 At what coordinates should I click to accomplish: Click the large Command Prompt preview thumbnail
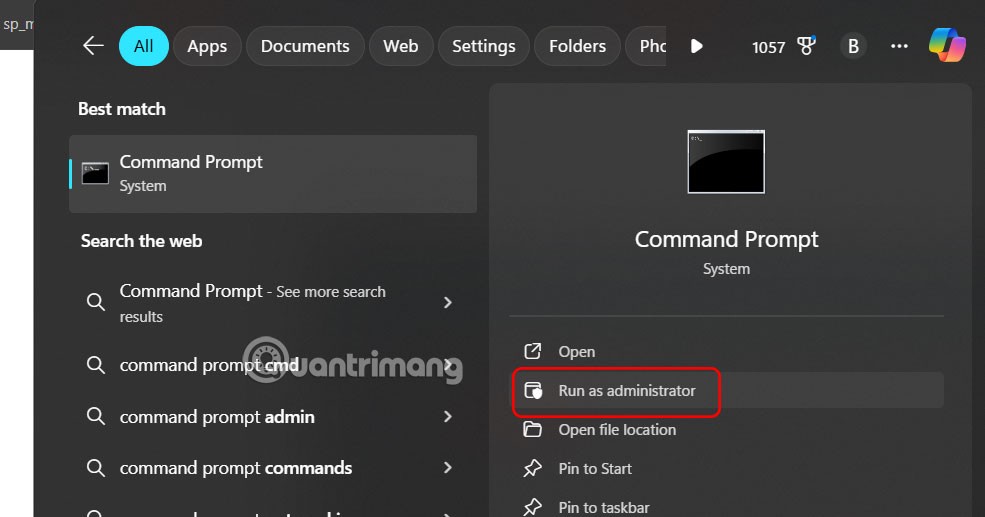[x=726, y=161]
